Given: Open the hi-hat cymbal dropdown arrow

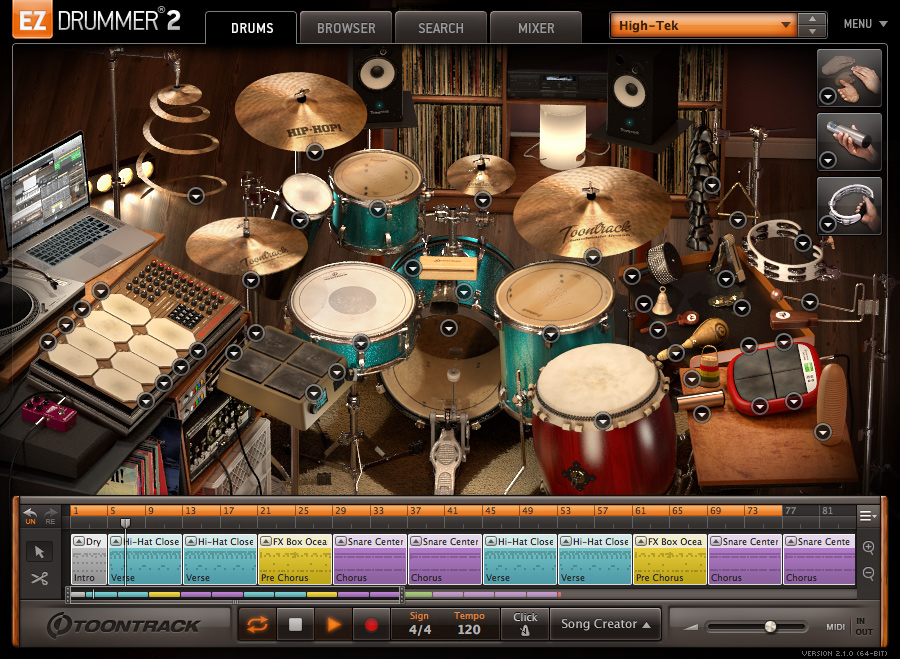Looking at the screenshot, I should [x=251, y=280].
